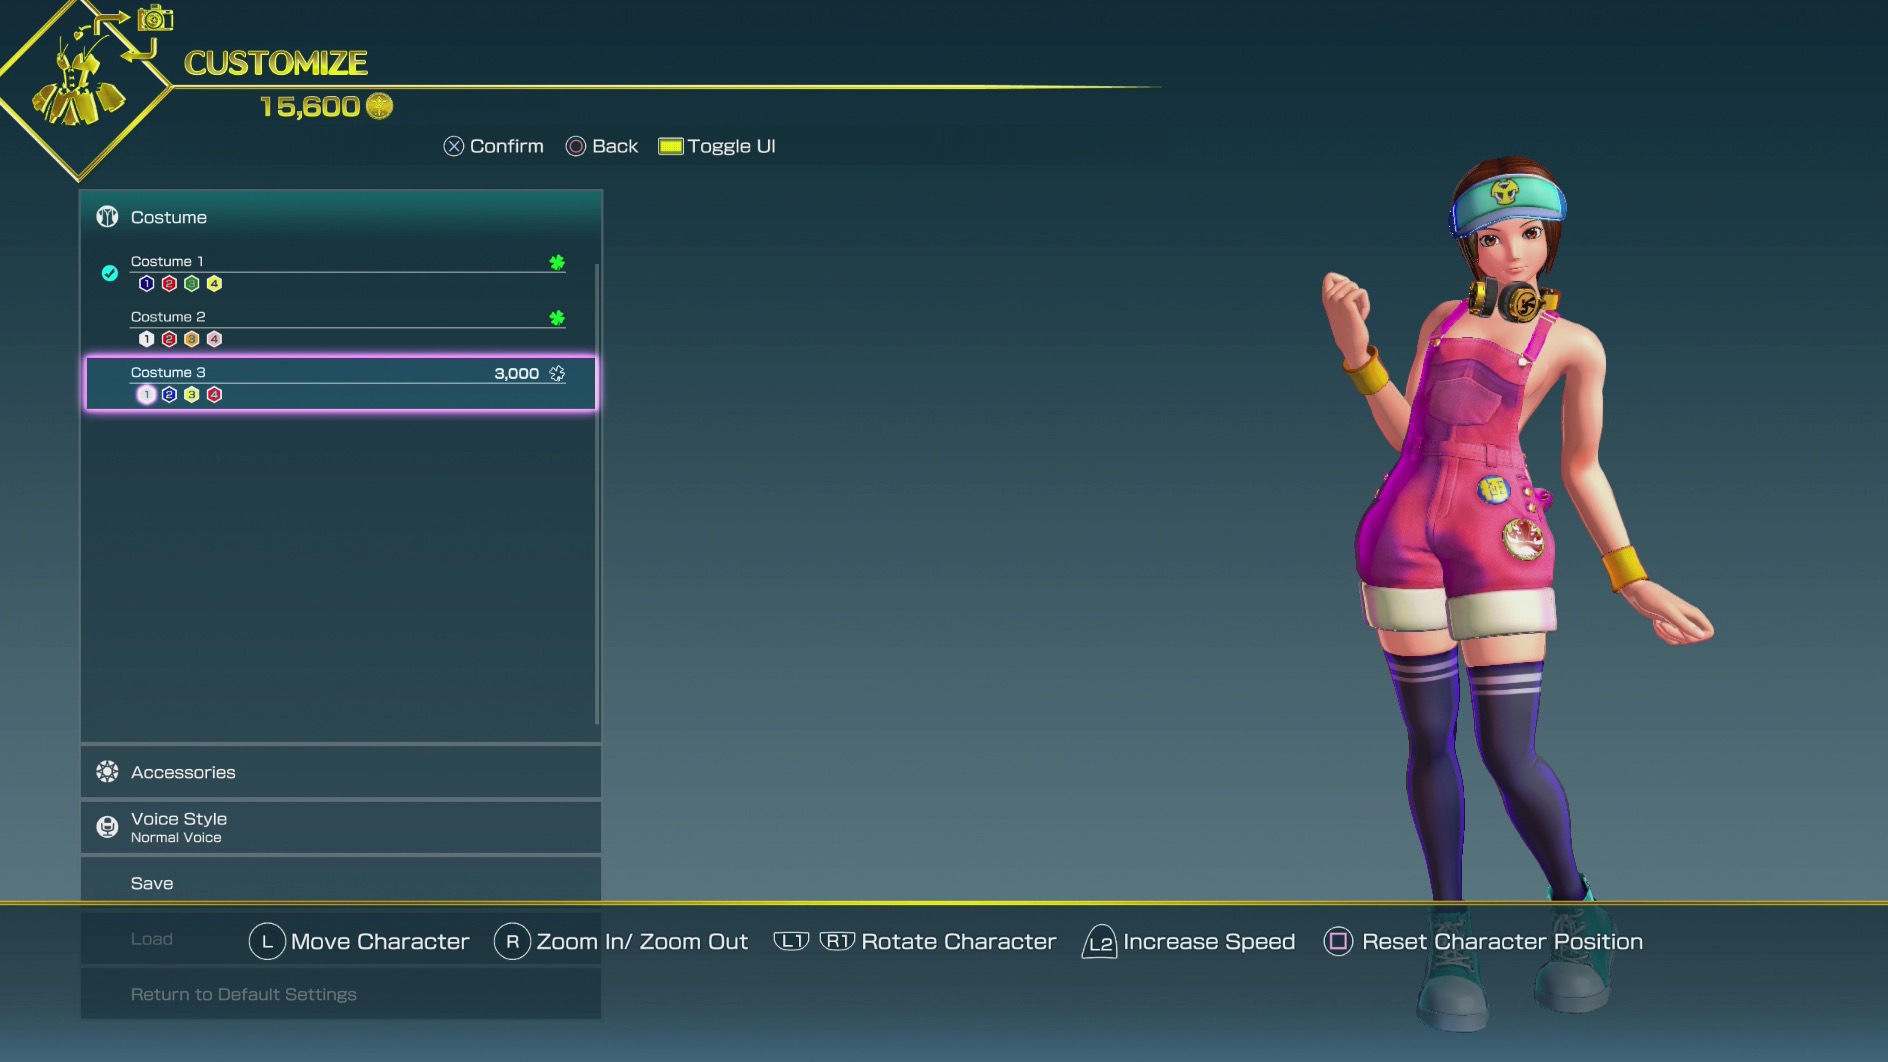Image resolution: width=1888 pixels, height=1062 pixels.
Task: Click the Customize character emblem
Action: pos(80,88)
